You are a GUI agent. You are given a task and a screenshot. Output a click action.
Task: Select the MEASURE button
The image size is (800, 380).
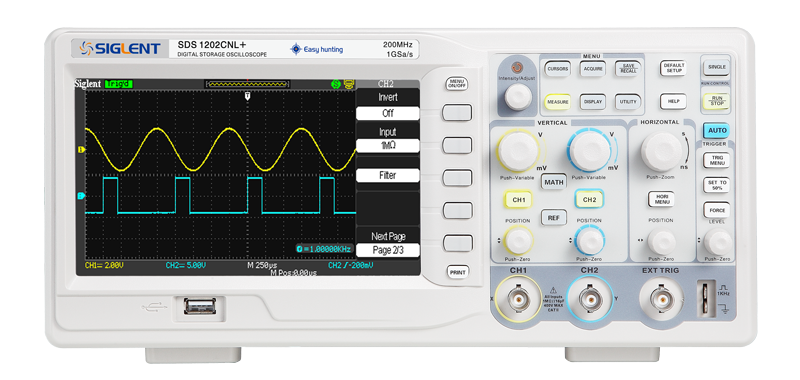tap(557, 102)
